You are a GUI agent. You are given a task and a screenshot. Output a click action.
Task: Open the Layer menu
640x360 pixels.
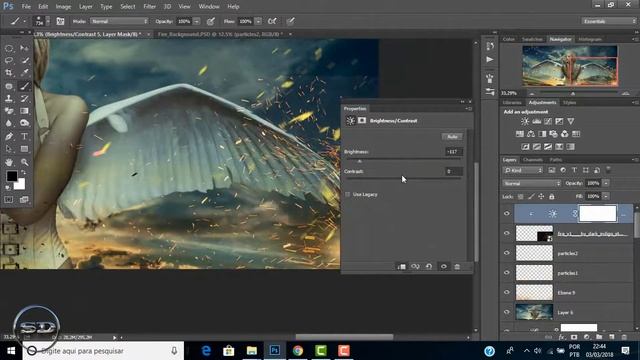tap(86, 7)
